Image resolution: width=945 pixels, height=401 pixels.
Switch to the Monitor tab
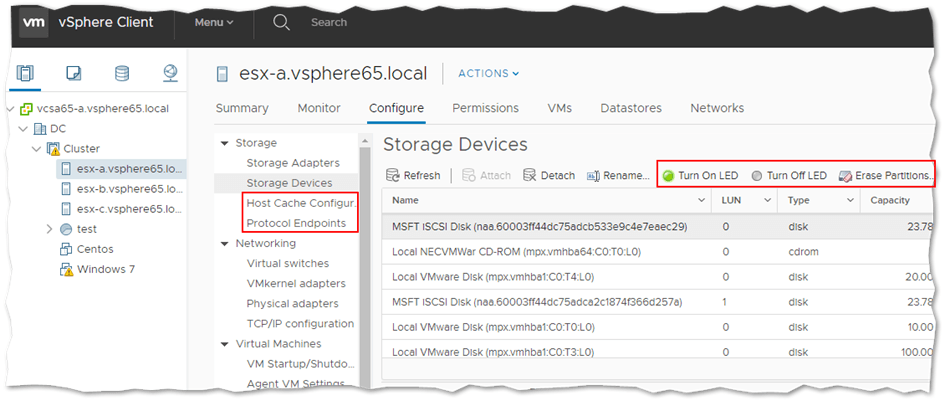[319, 108]
